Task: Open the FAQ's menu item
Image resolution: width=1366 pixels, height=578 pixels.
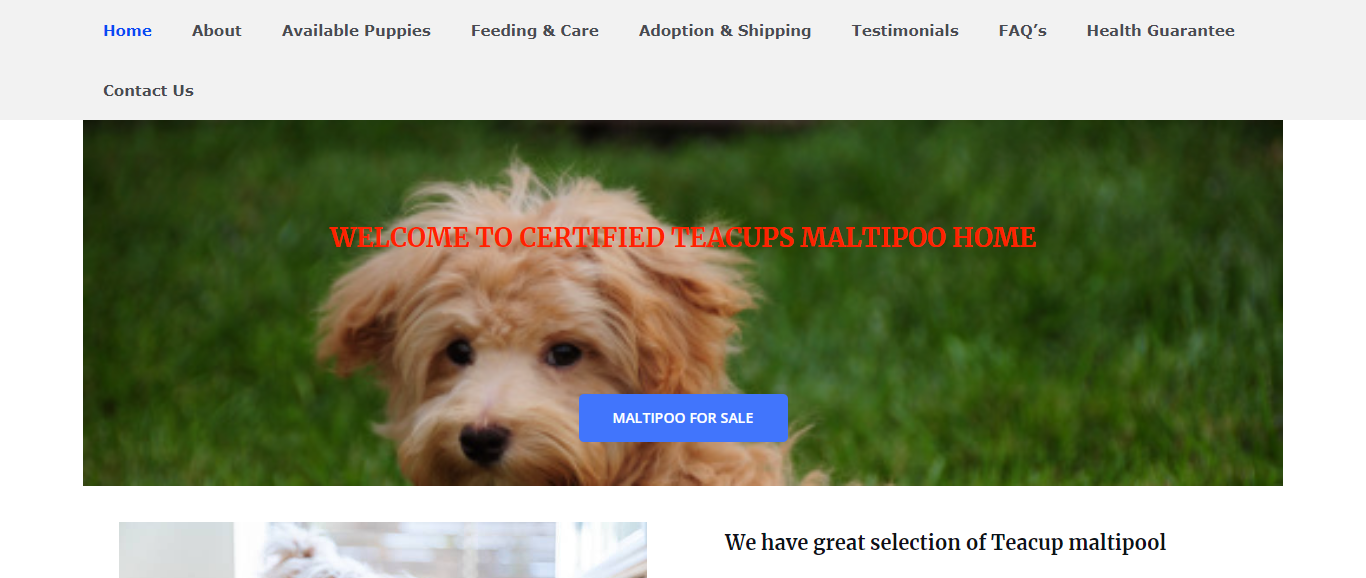Action: (1022, 30)
